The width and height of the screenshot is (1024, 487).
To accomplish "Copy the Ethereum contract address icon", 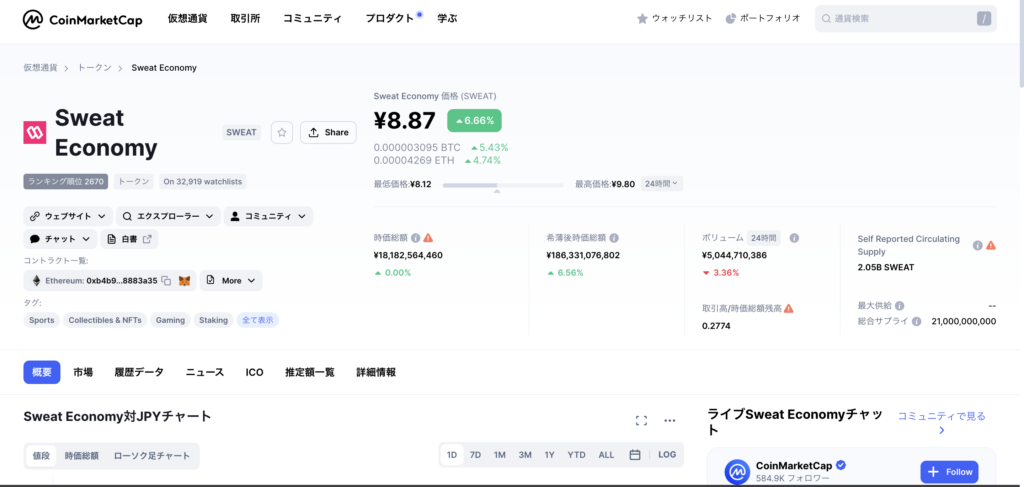I will point(167,281).
